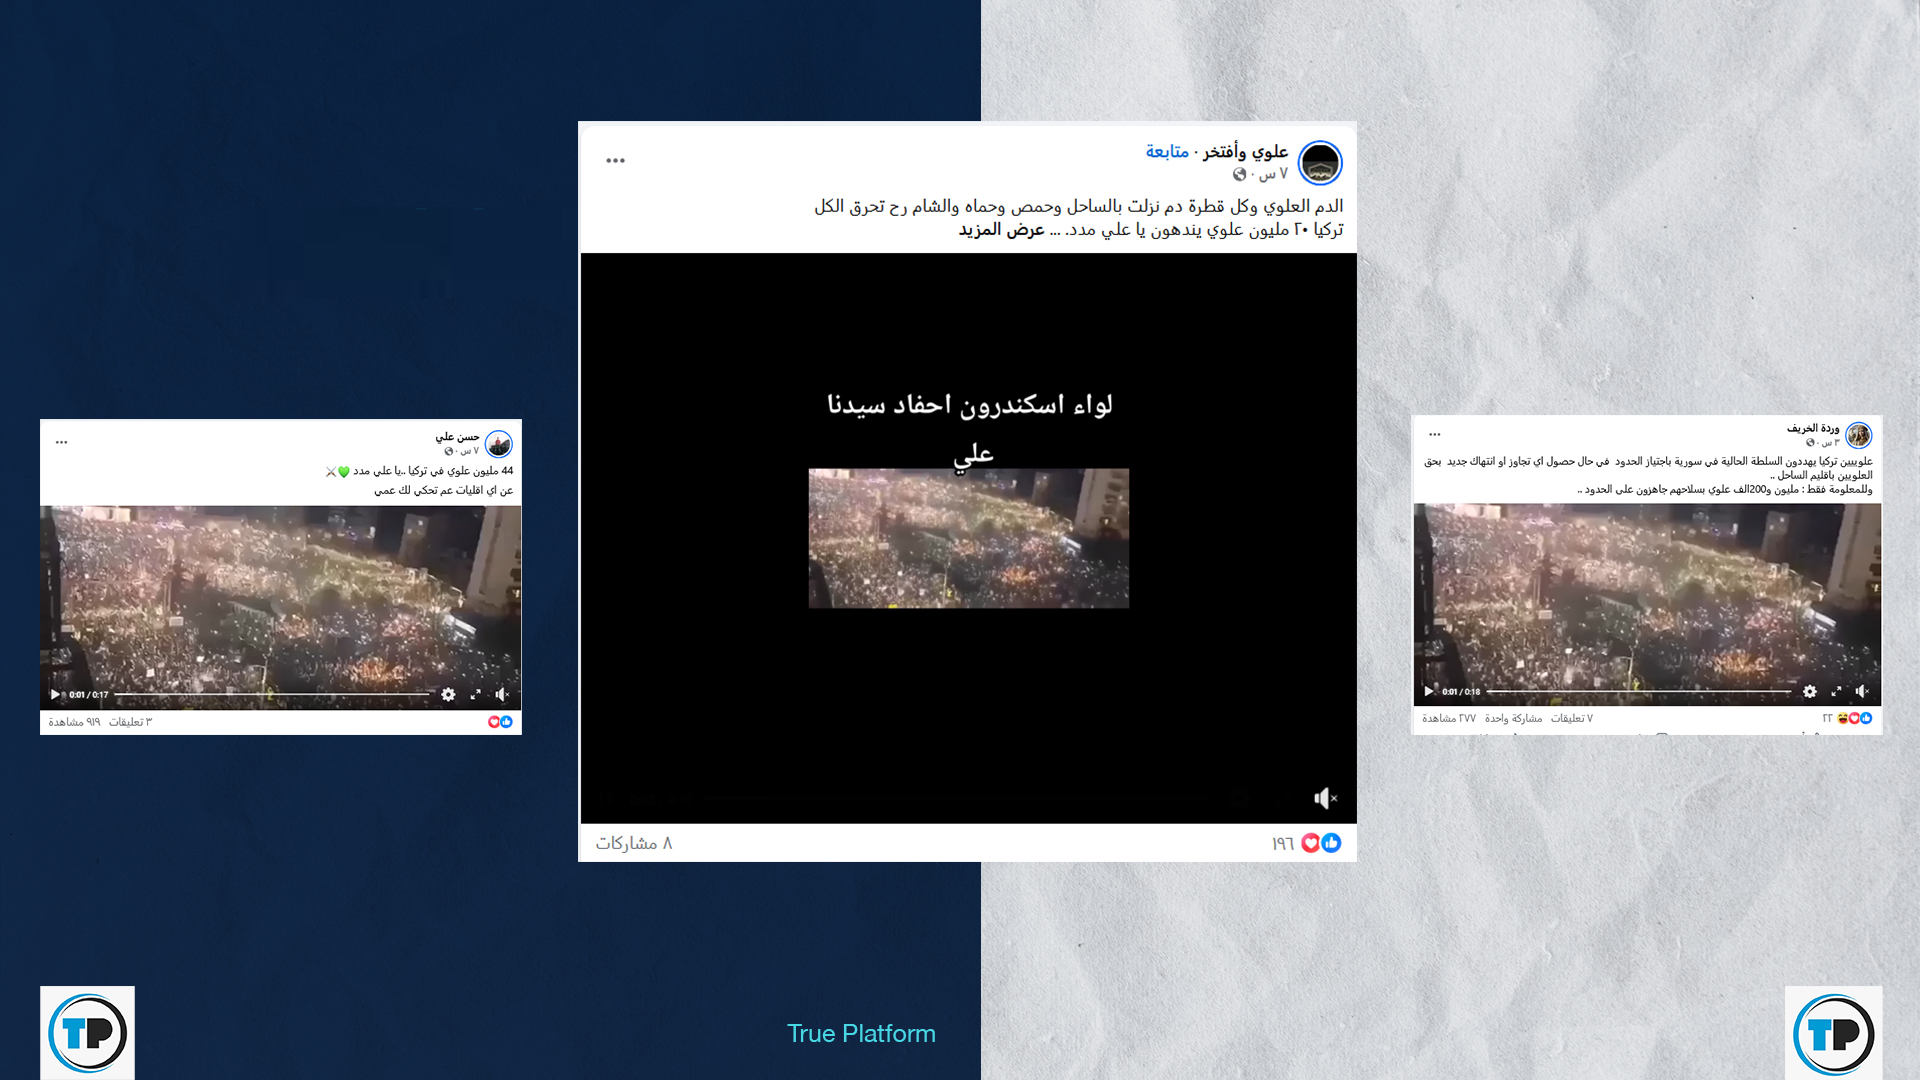
Task: Click the blue متابعة follow link
Action: 1167,151
